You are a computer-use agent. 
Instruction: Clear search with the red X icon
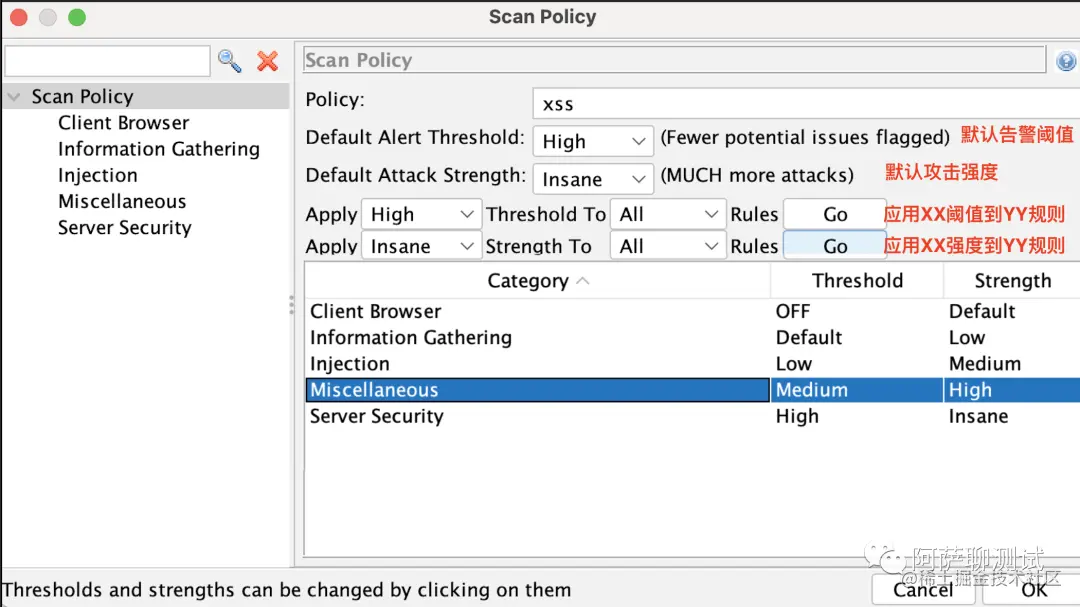click(267, 61)
